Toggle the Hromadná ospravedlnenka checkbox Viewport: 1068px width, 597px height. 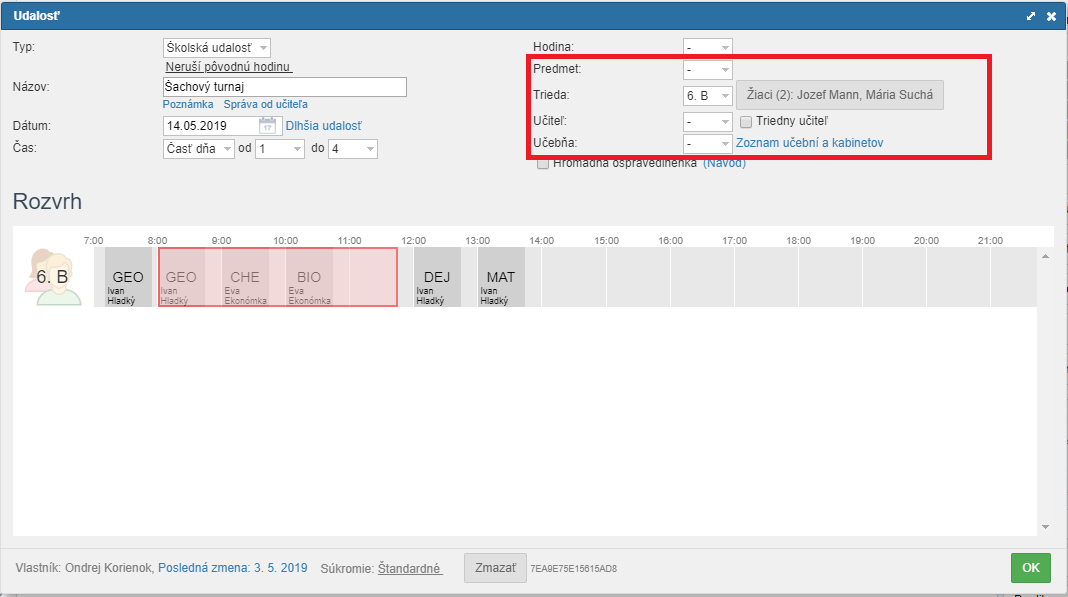[543, 164]
